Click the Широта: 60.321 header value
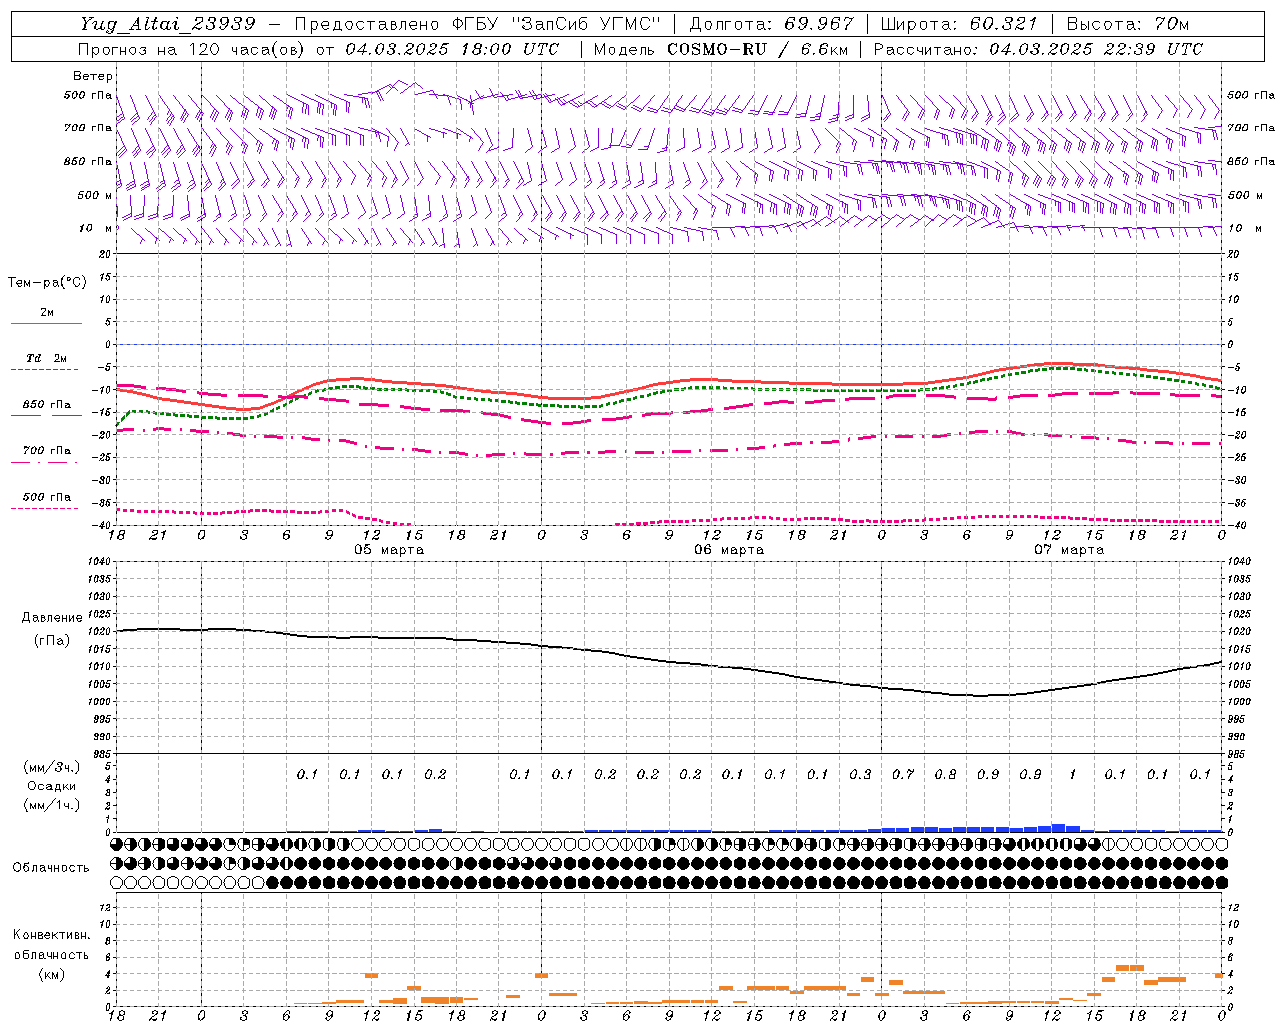Screen dimensions: 1280x1024 click(x=960, y=24)
